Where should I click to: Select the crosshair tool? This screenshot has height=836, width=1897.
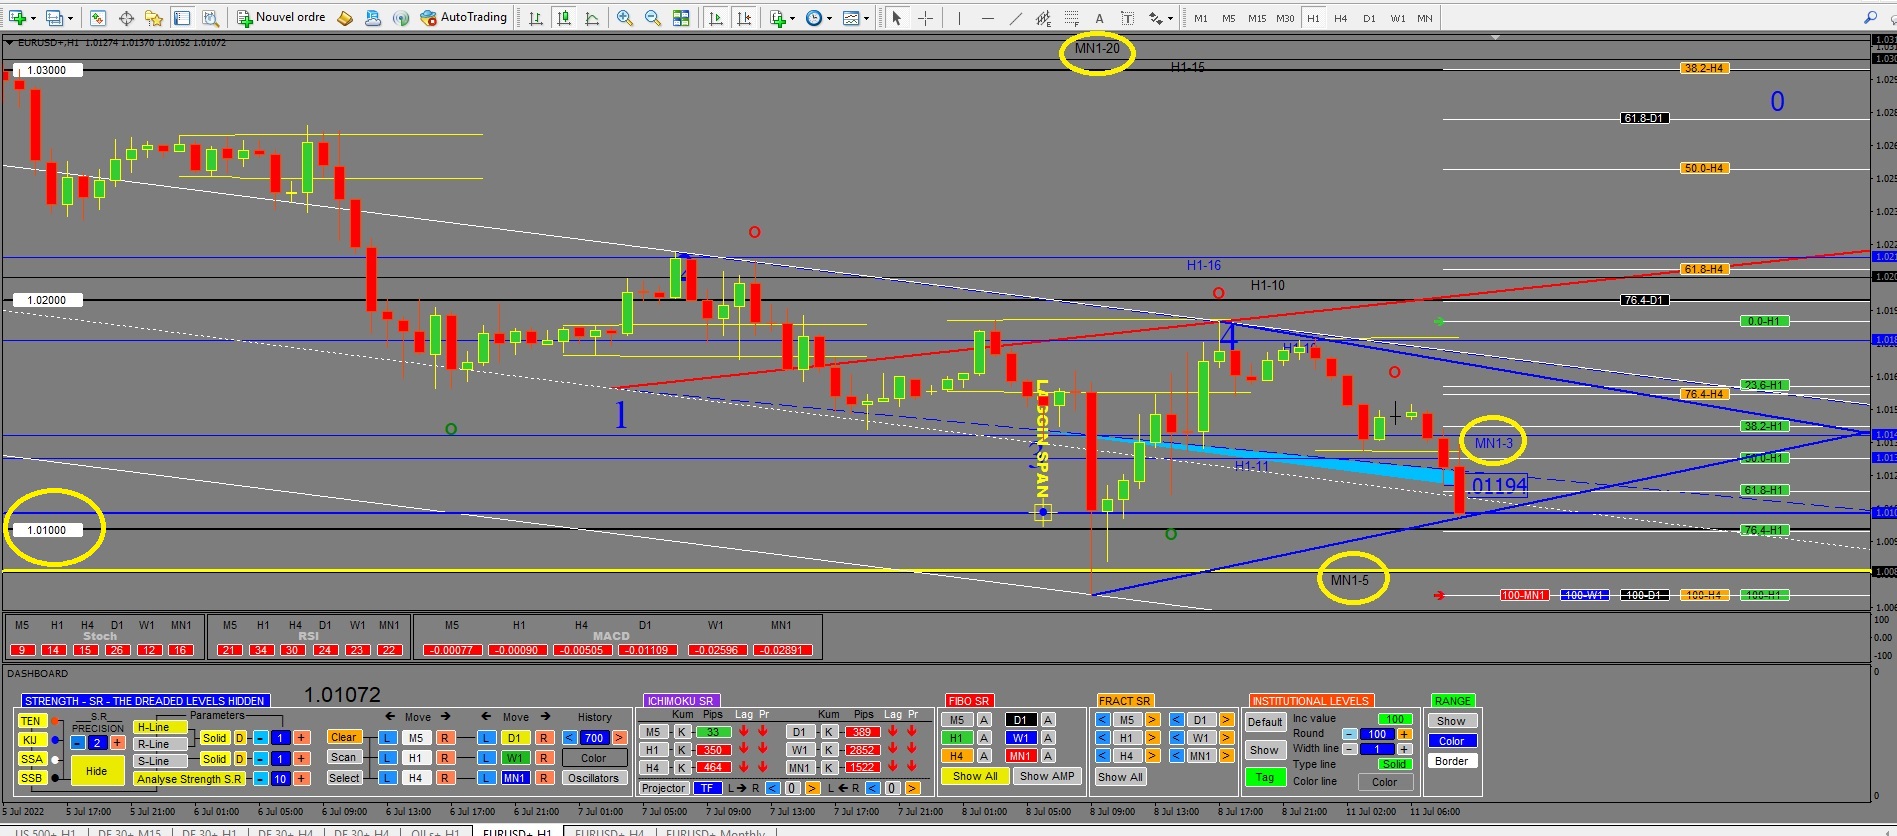pyautogui.click(x=925, y=18)
